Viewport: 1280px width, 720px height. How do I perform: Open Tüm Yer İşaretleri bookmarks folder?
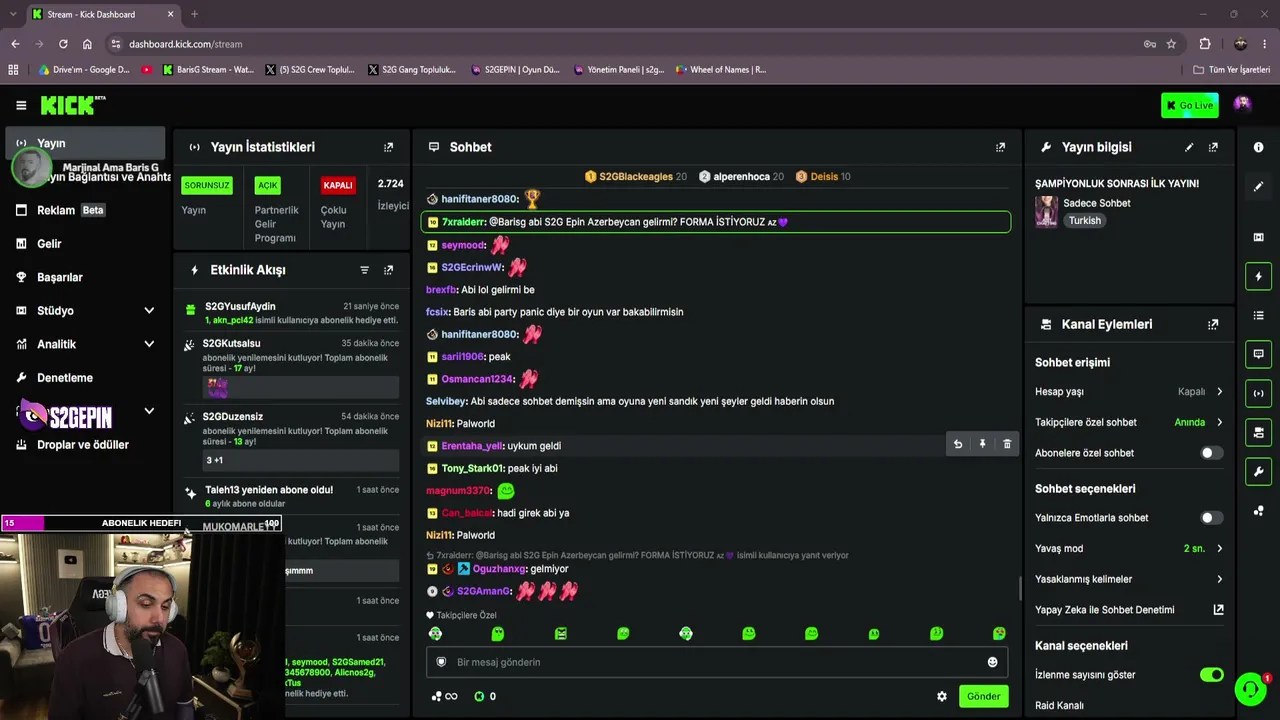click(x=1232, y=70)
